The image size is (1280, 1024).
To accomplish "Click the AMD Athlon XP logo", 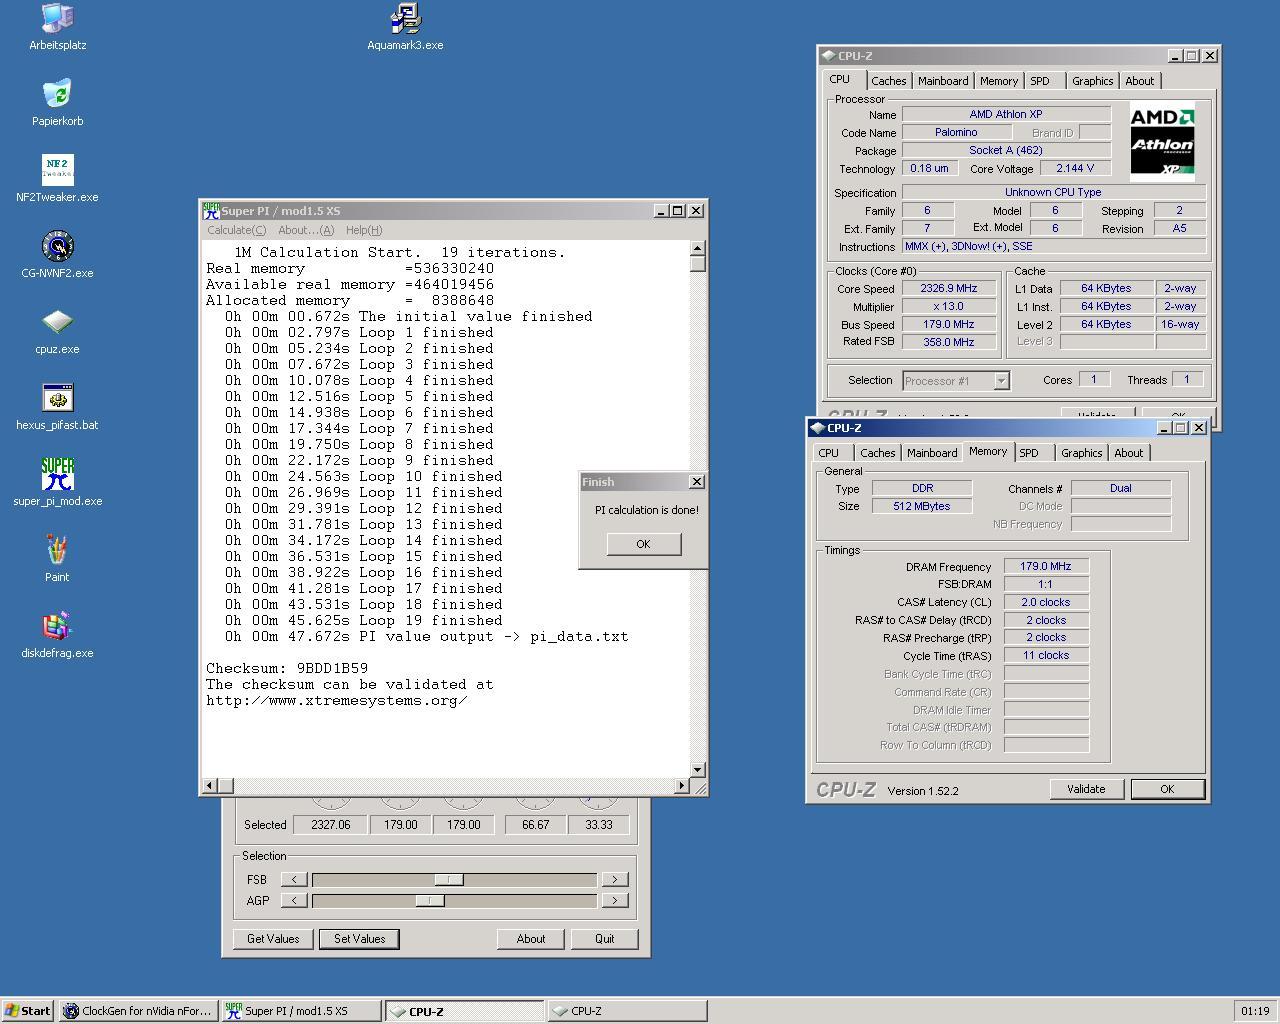I will [1162, 141].
